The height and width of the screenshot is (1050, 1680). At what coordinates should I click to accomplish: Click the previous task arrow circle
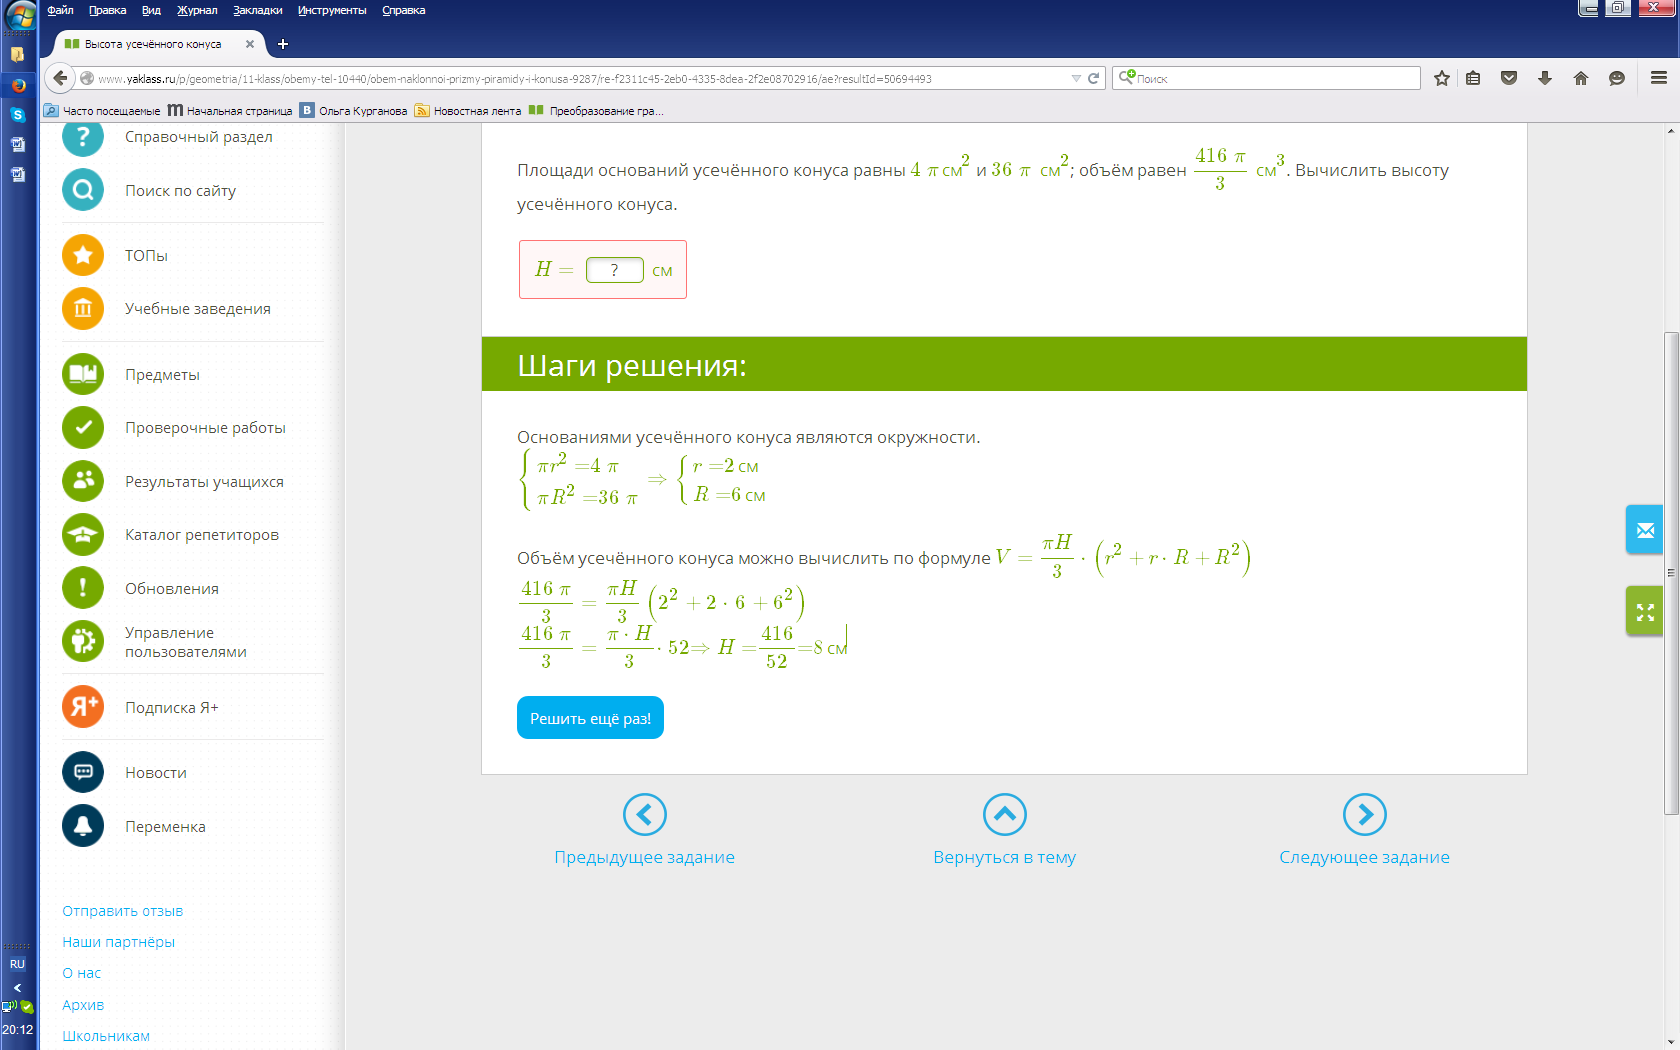pos(645,815)
